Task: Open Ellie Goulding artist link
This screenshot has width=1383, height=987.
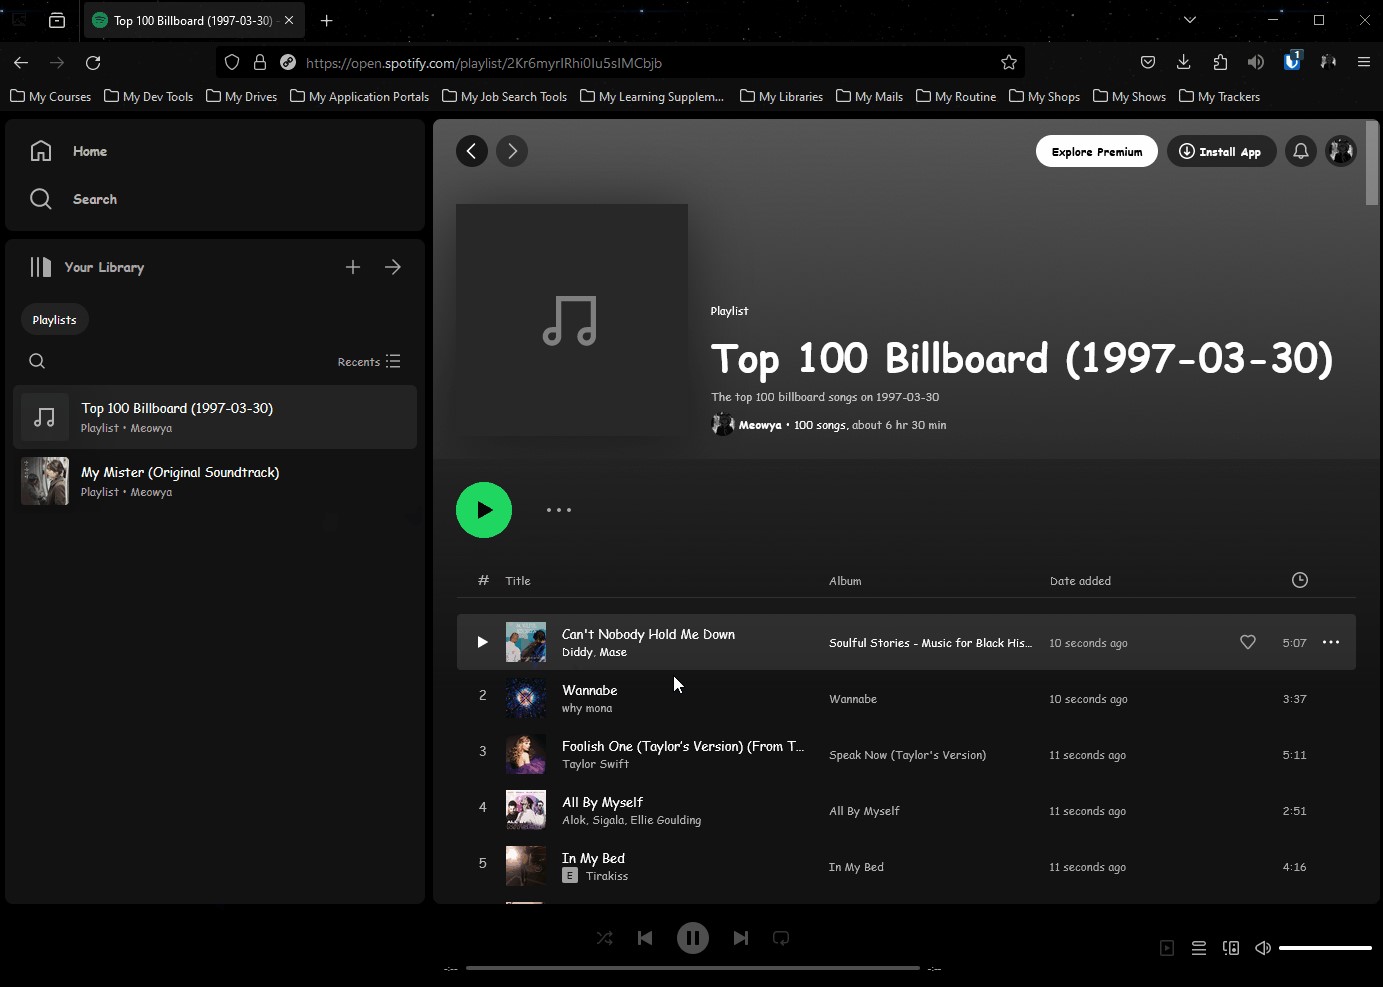Action: [666, 820]
